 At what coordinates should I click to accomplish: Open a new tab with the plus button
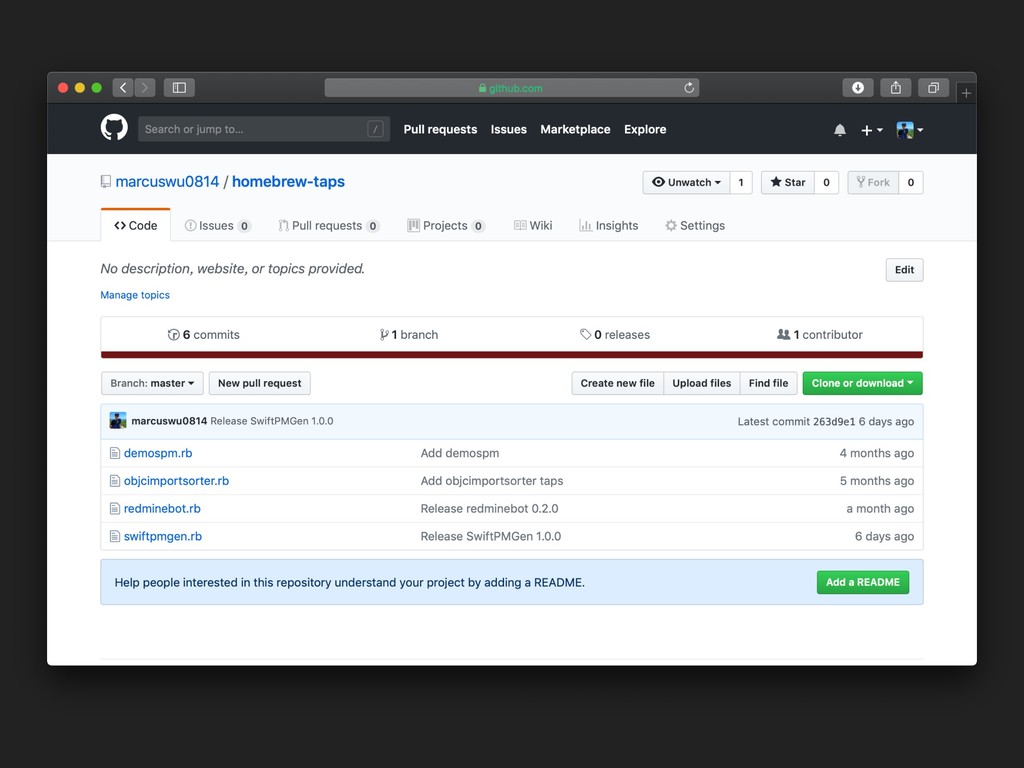point(967,93)
